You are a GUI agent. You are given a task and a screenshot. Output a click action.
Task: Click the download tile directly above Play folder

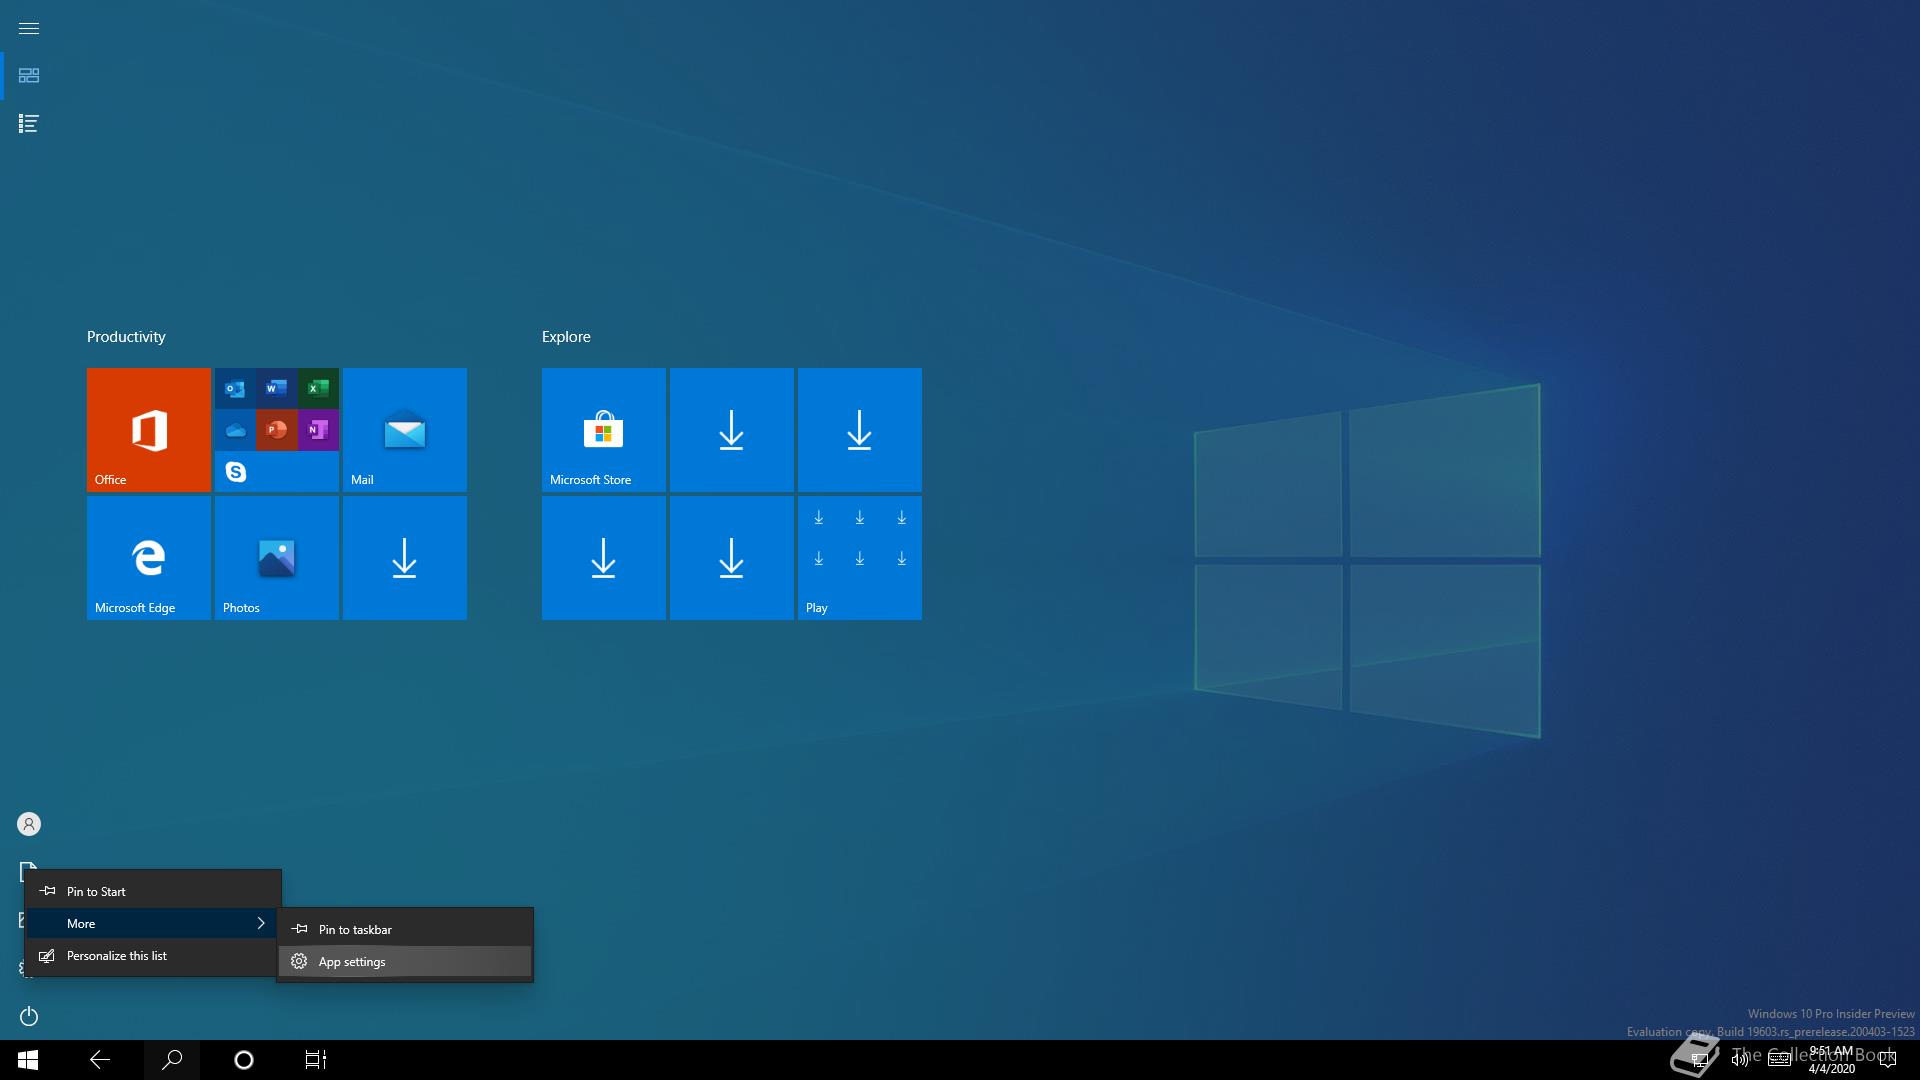point(860,430)
